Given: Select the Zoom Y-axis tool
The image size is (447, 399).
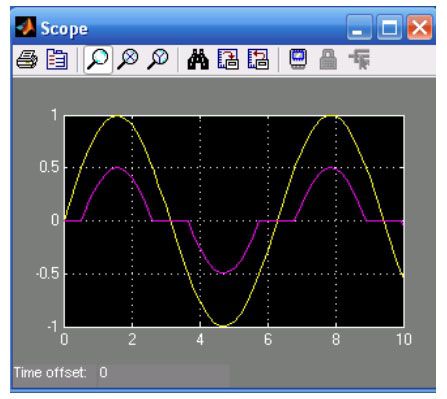Looking at the screenshot, I should click(158, 59).
